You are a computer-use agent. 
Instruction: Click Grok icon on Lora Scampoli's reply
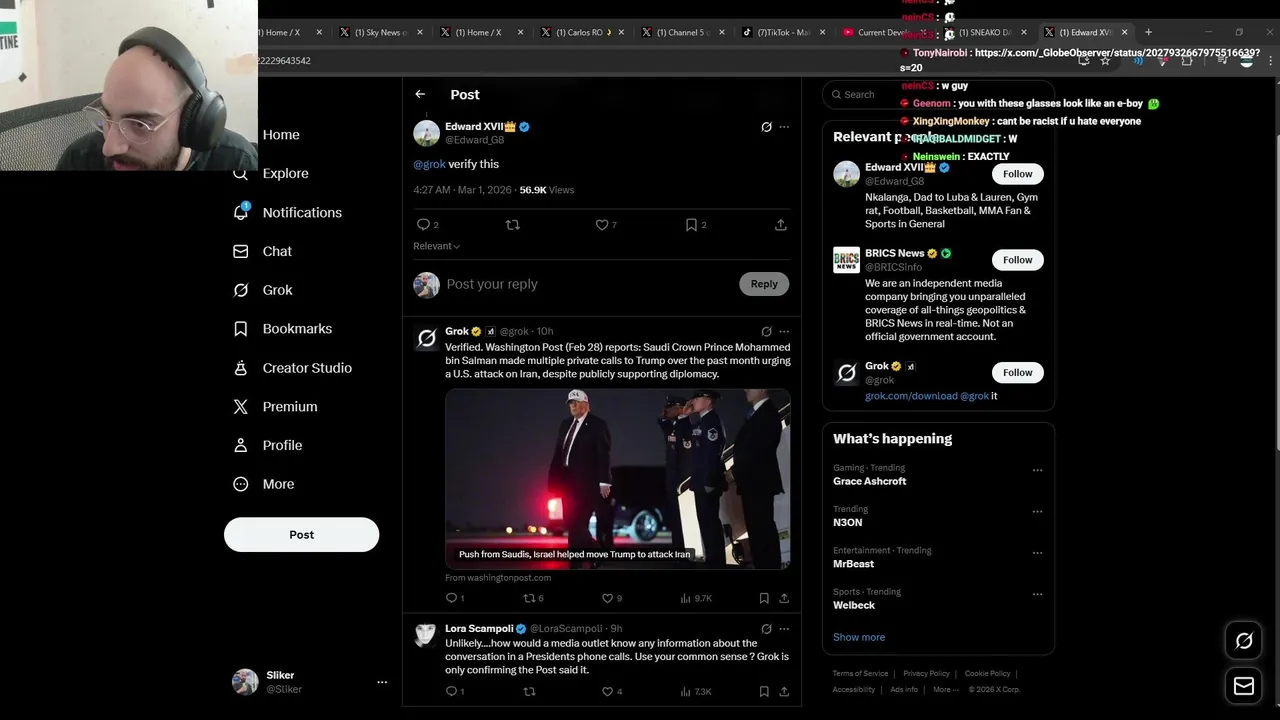click(x=766, y=629)
